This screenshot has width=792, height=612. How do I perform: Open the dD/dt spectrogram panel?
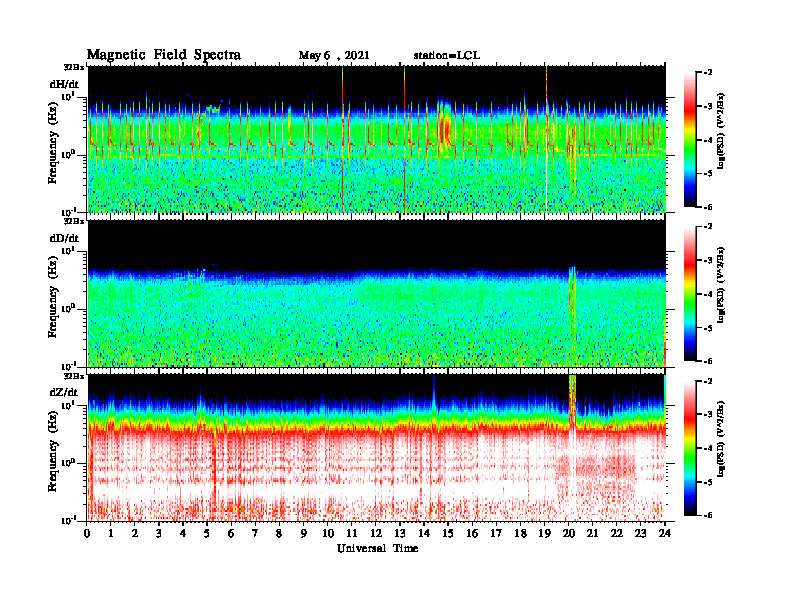pyautogui.click(x=376, y=293)
